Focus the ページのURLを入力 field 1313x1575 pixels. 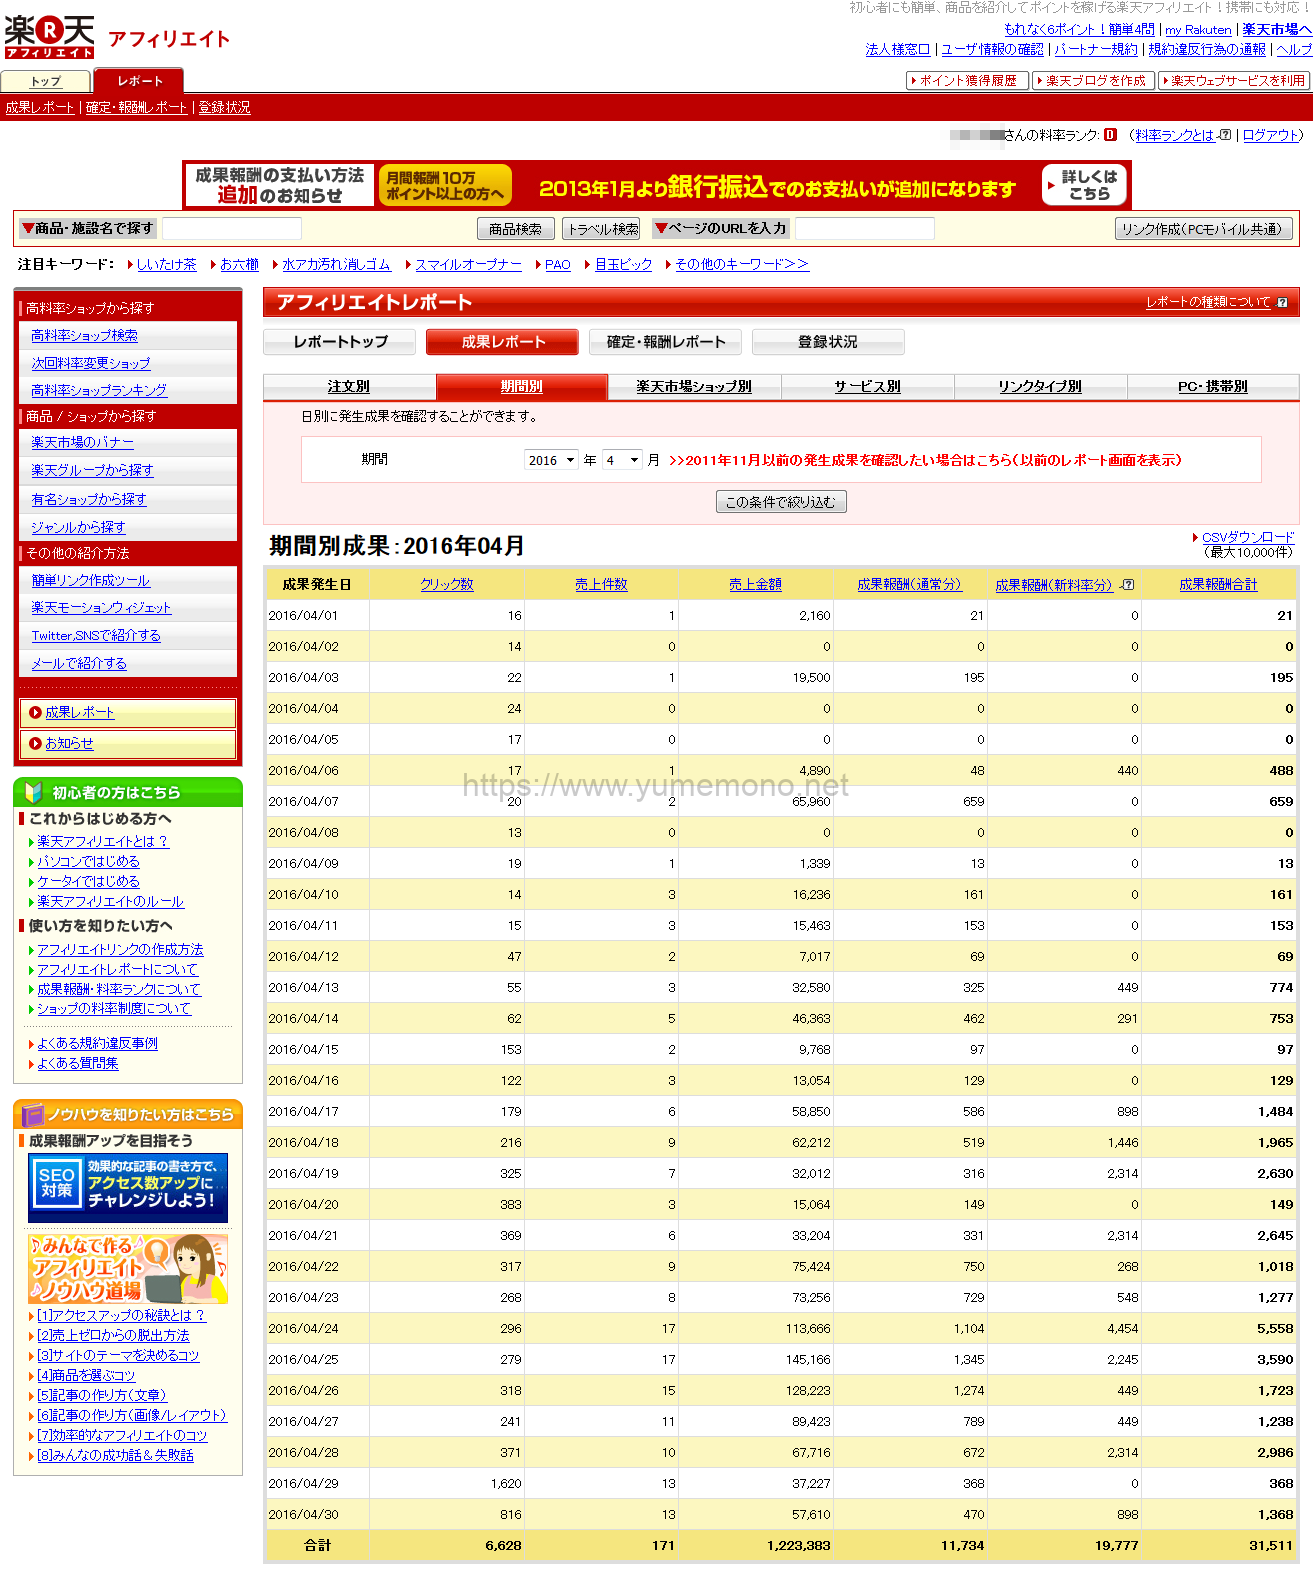(x=865, y=229)
